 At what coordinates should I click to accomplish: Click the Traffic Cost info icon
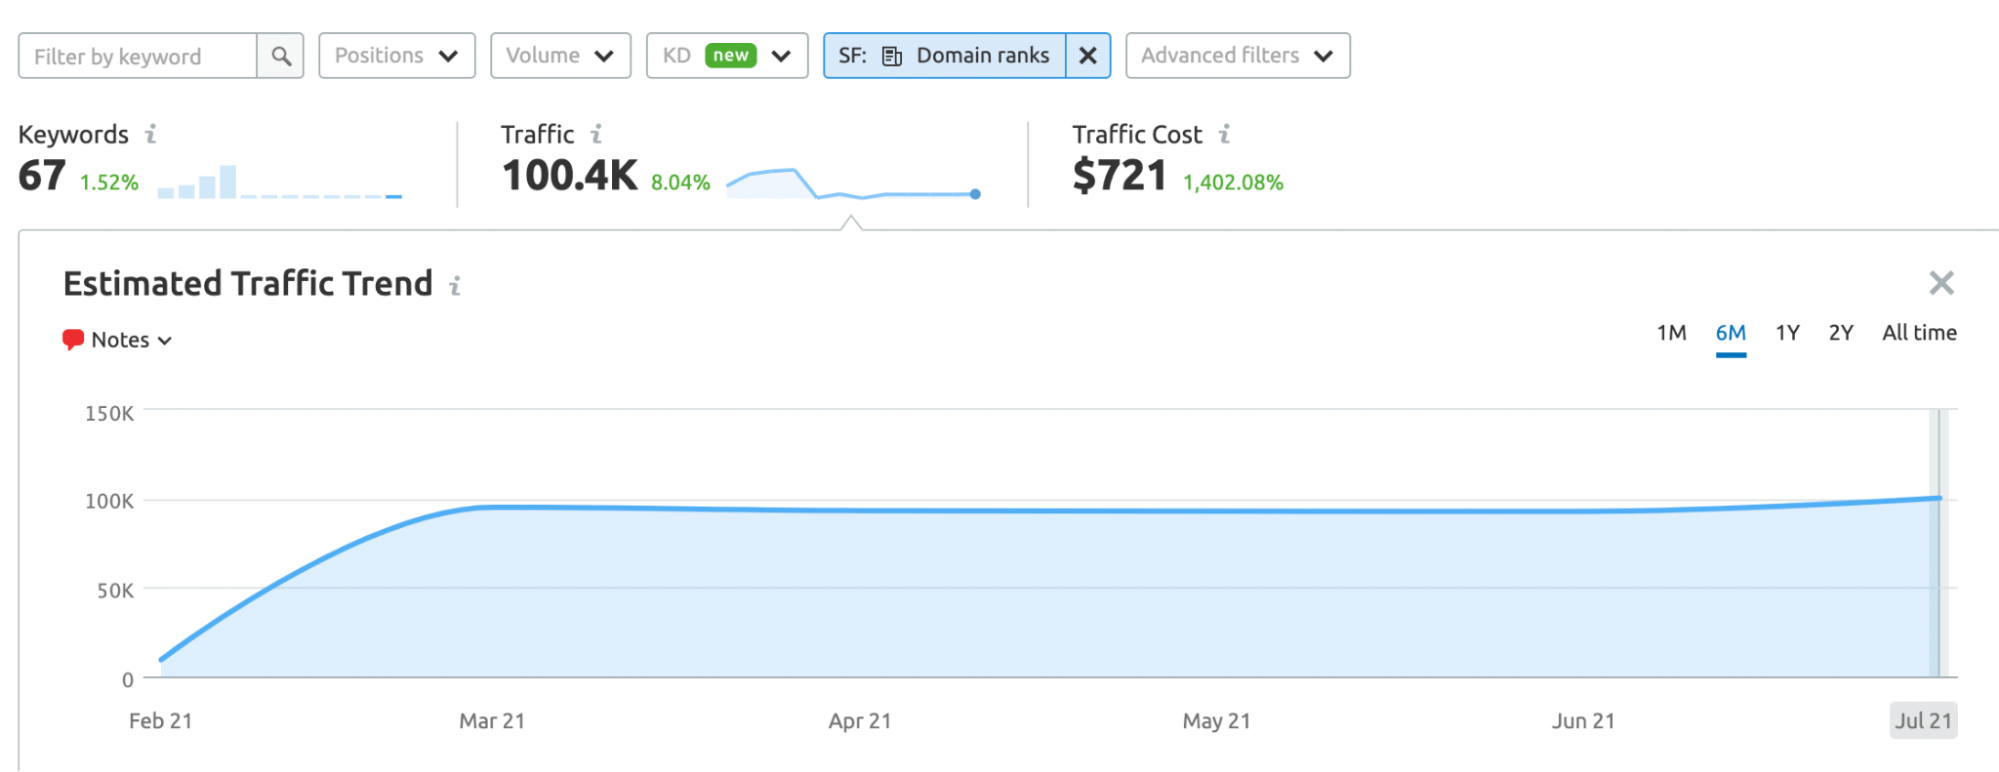1224,134
